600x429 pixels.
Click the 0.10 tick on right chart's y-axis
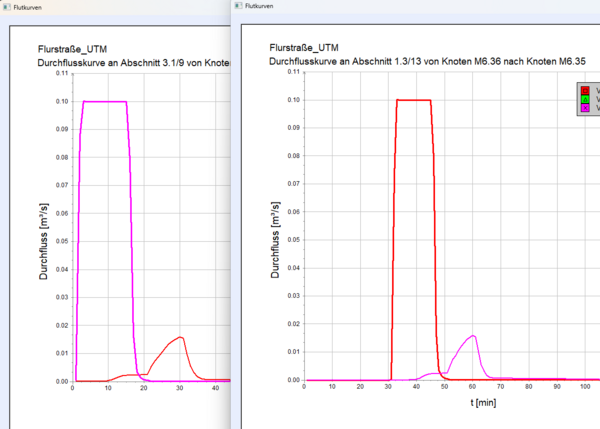[294, 100]
